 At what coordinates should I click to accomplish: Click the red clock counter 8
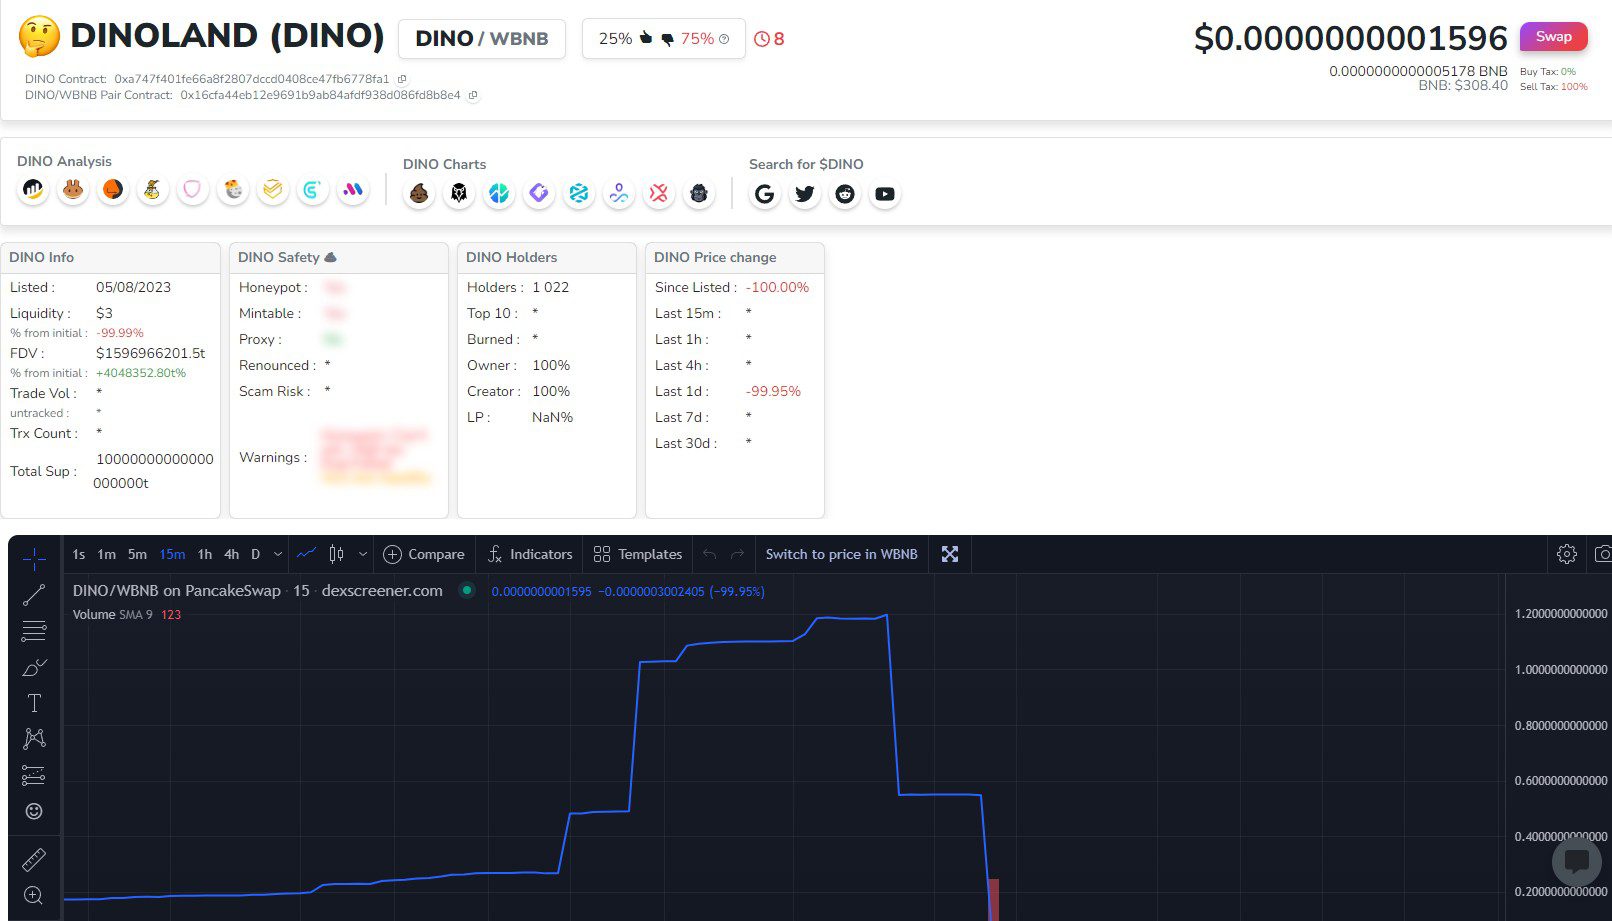769,39
